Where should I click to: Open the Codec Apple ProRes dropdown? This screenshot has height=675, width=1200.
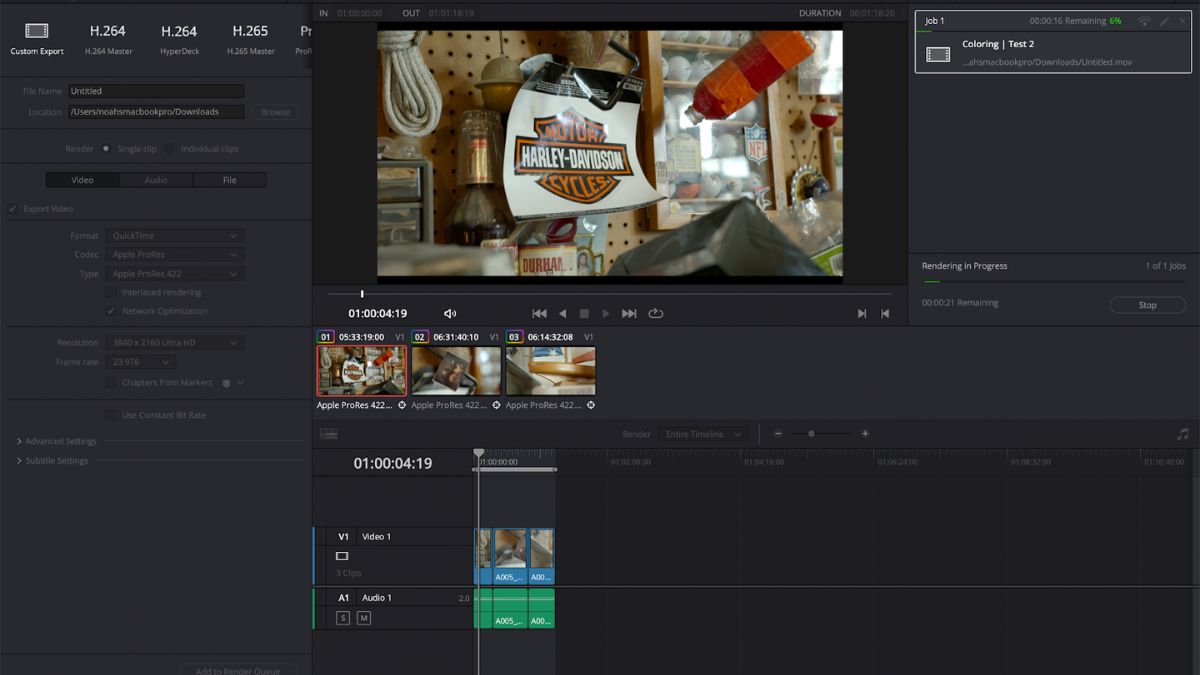click(x=175, y=254)
